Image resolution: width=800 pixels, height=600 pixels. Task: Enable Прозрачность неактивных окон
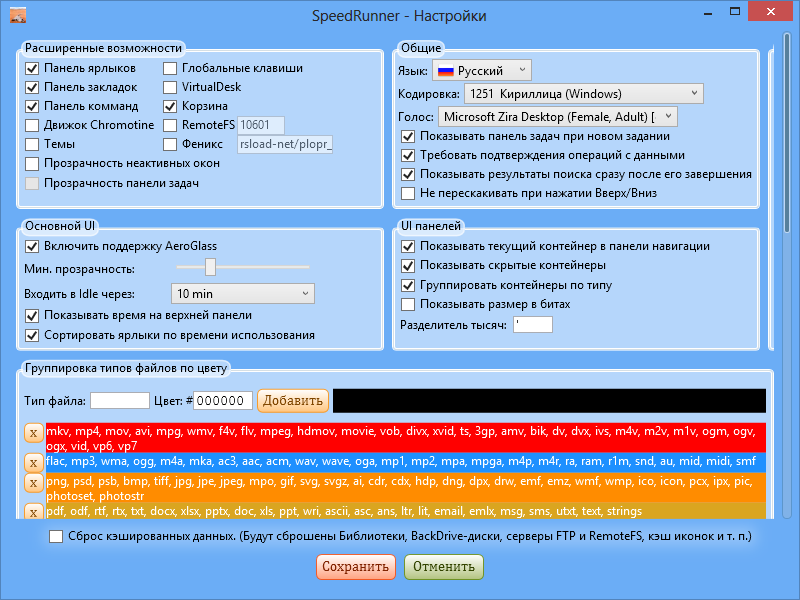pos(32,164)
